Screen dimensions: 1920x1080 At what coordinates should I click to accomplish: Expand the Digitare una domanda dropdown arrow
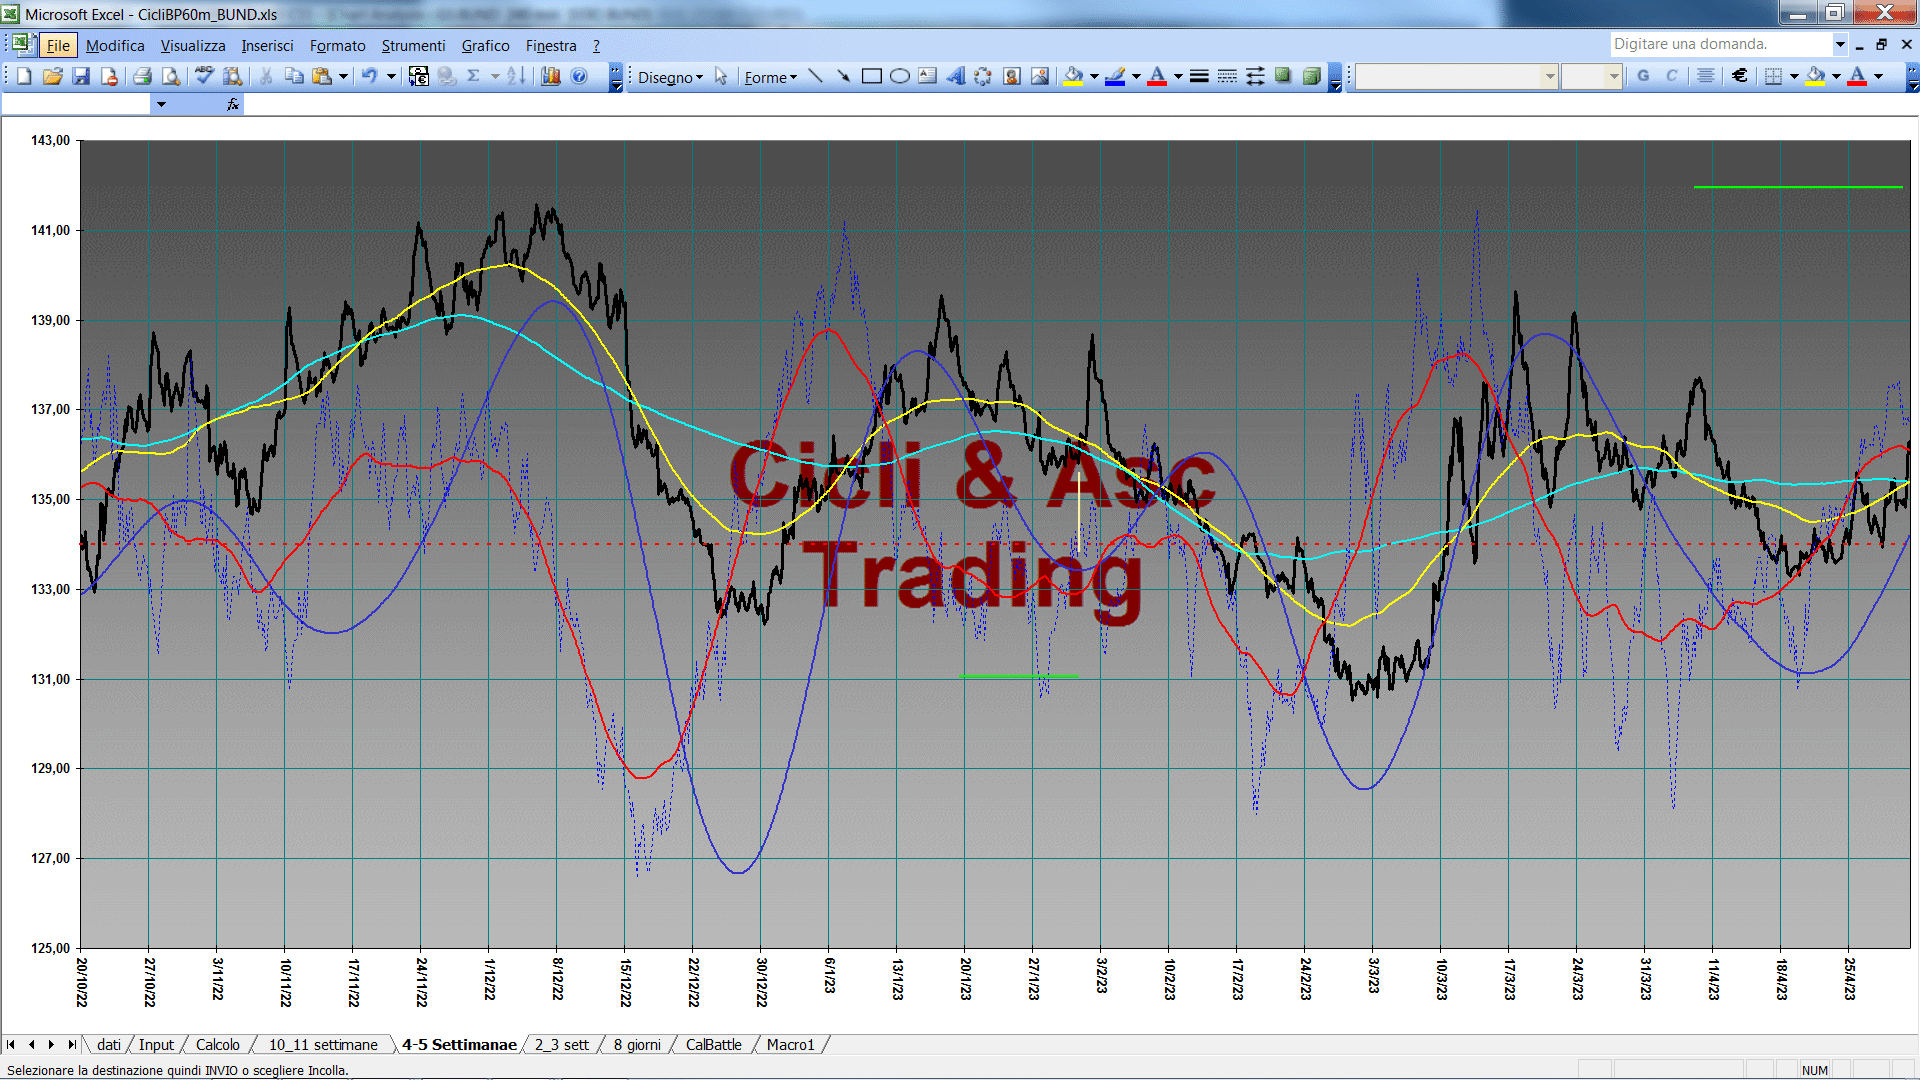point(1839,44)
